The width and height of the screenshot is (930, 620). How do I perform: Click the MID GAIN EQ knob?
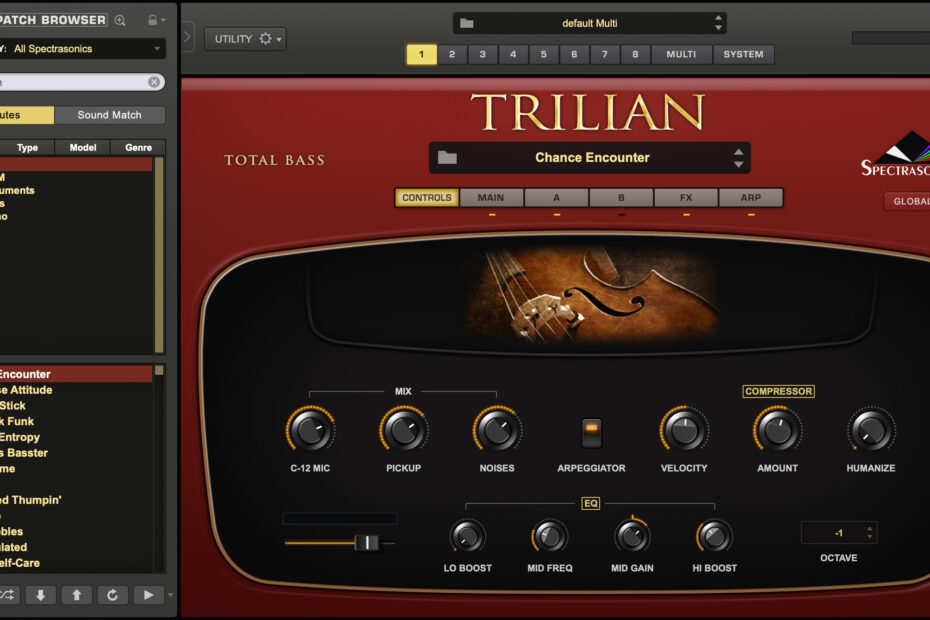click(632, 536)
